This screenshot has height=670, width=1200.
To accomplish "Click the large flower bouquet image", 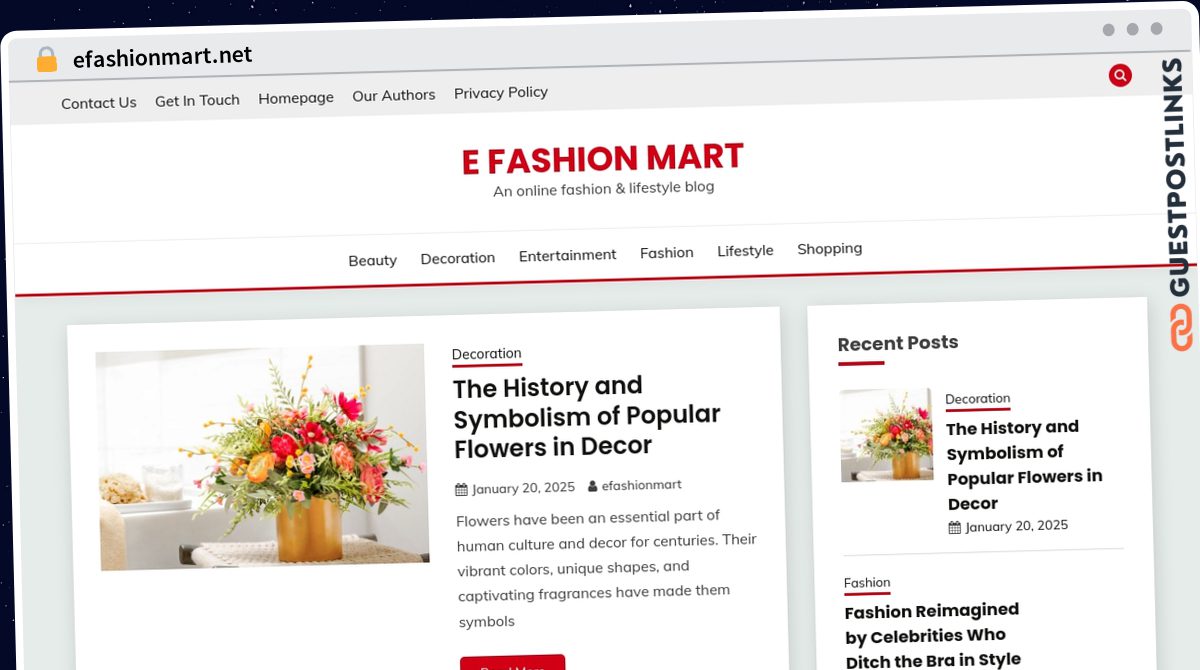I will (263, 457).
